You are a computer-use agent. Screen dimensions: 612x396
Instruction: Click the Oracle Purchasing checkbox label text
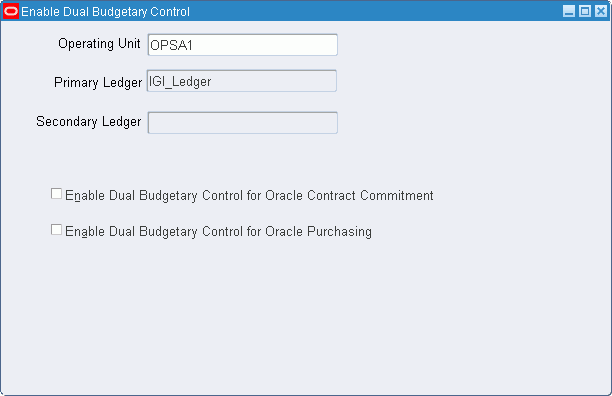(218, 232)
